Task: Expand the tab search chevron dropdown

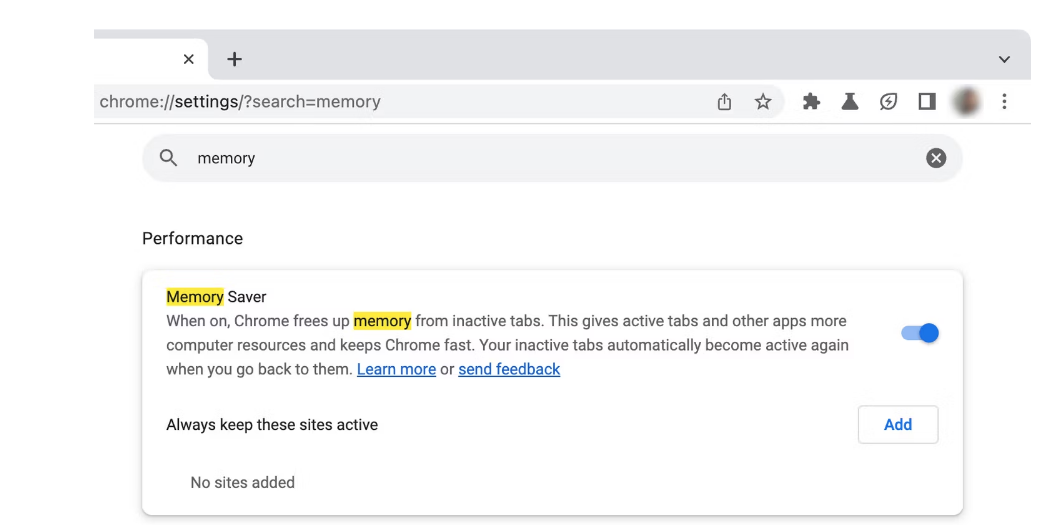Action: (x=1004, y=60)
